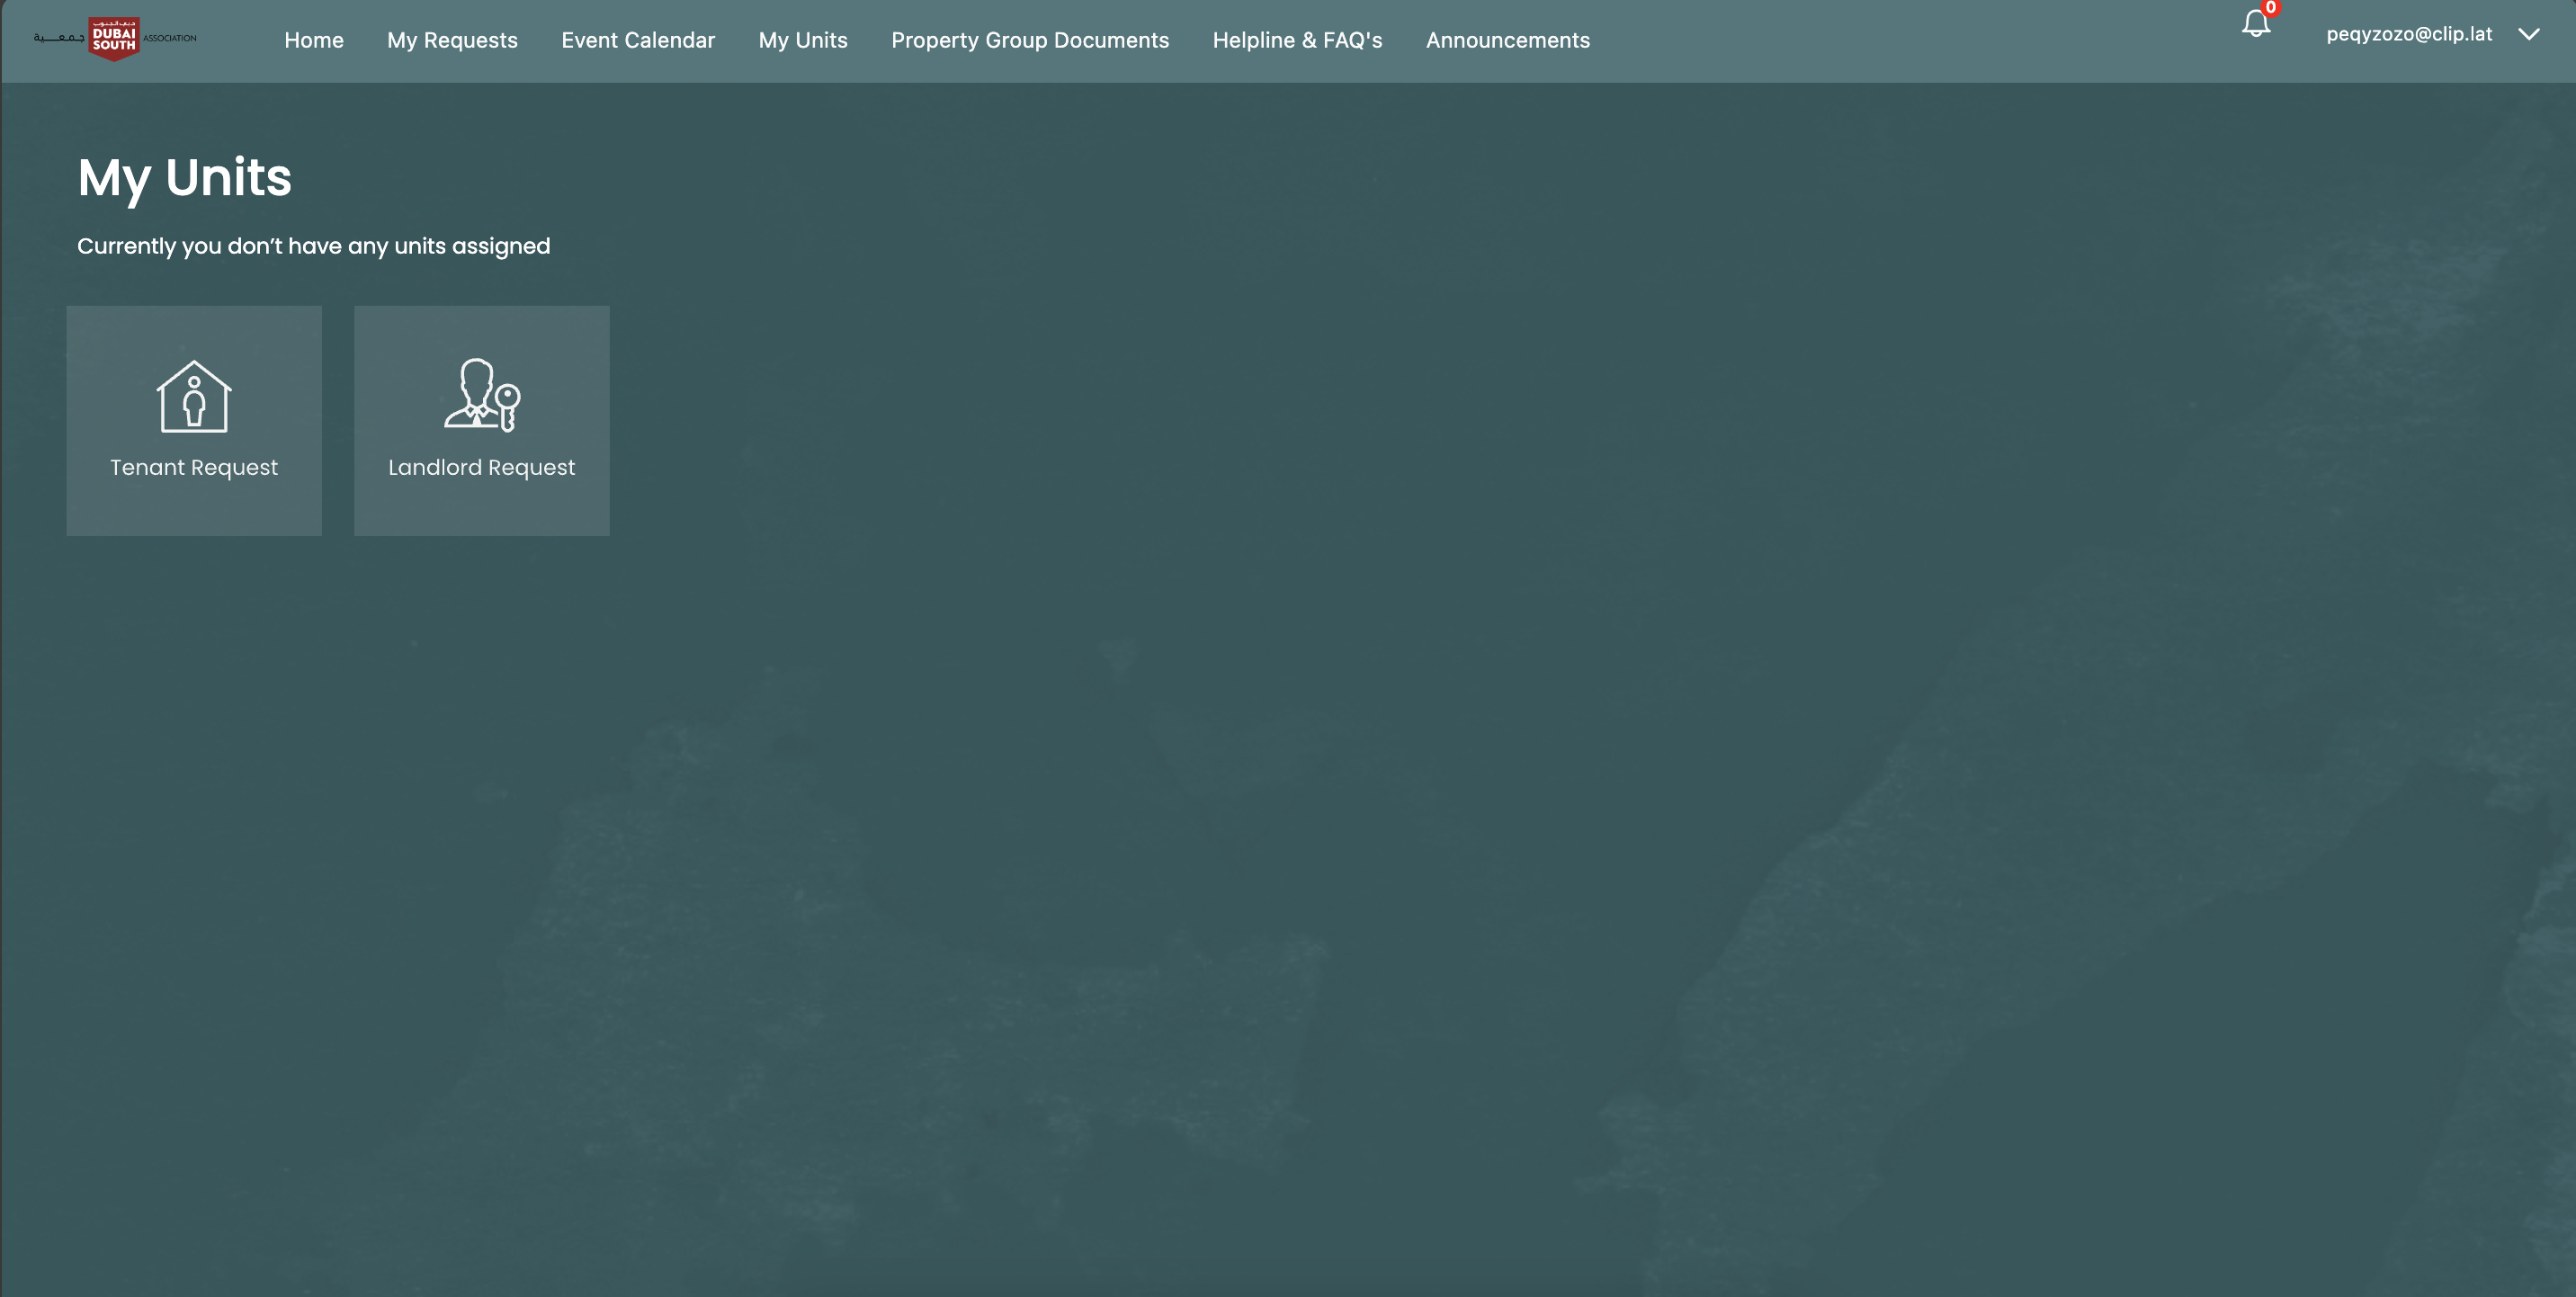This screenshot has width=2576, height=1297.
Task: Click the Landlord Request label
Action: [x=481, y=467]
